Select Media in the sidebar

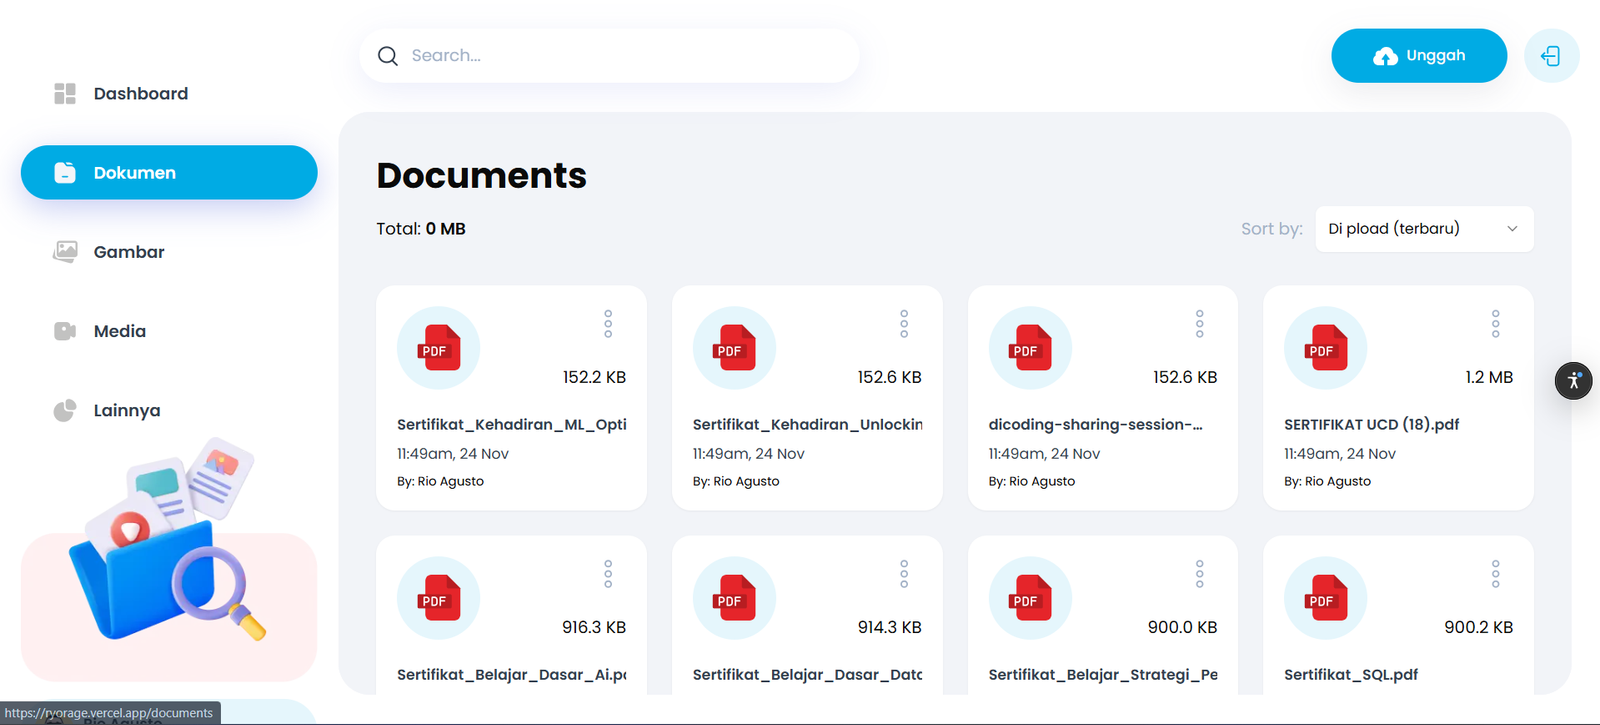pyautogui.click(x=120, y=331)
